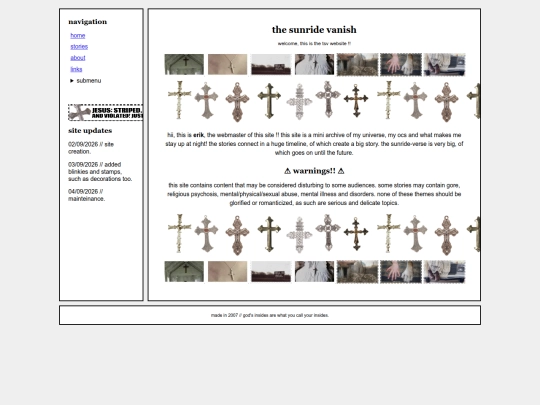540x405 pixels.
Task: Click the 'made in 2007' footer text
Action: (x=270, y=315)
